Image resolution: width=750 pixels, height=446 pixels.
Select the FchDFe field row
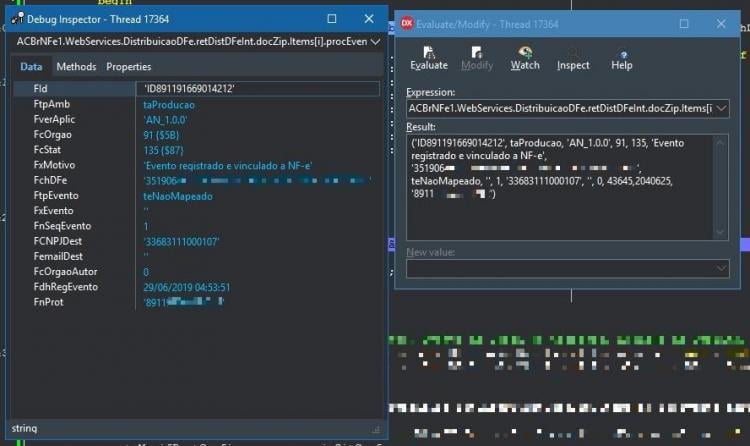coord(197,180)
